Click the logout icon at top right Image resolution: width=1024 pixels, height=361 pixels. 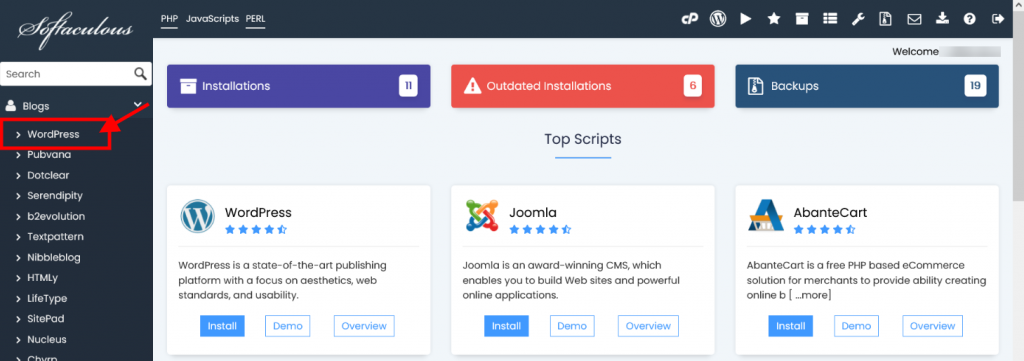tap(997, 19)
